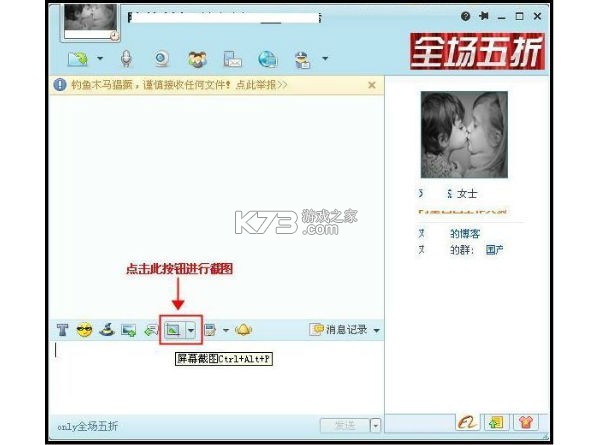This screenshot has height=445, width=594.
Task: Click the globe and monitor icon
Action: click(268, 59)
